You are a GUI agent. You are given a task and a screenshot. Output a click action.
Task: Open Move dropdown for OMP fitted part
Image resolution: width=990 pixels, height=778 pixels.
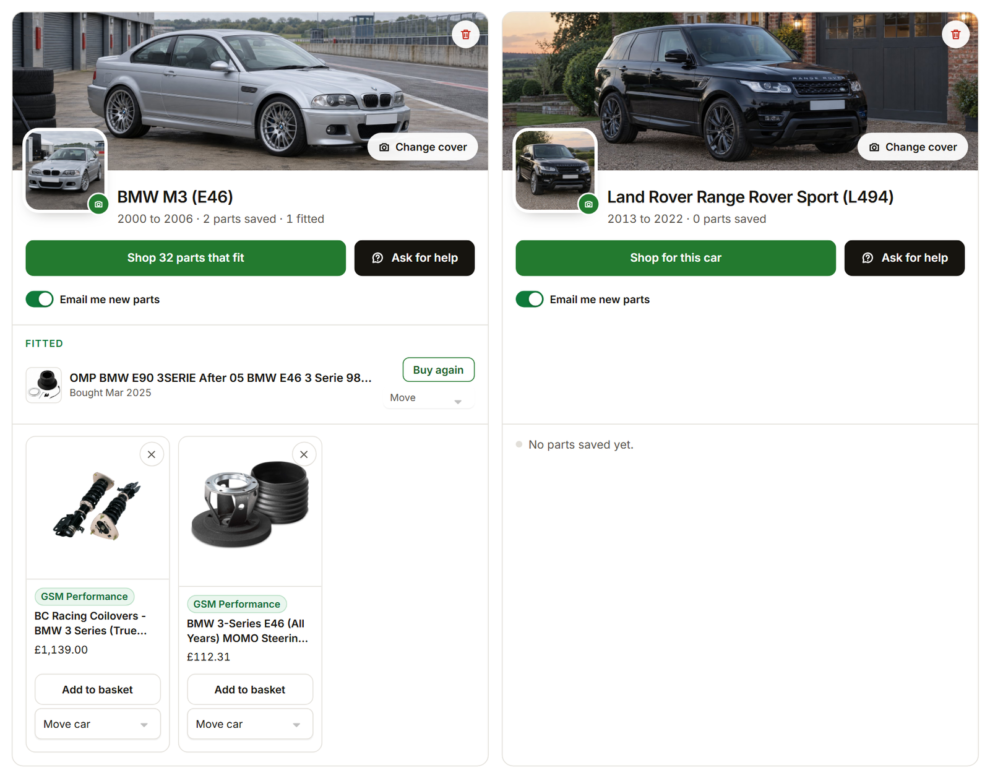click(x=428, y=398)
